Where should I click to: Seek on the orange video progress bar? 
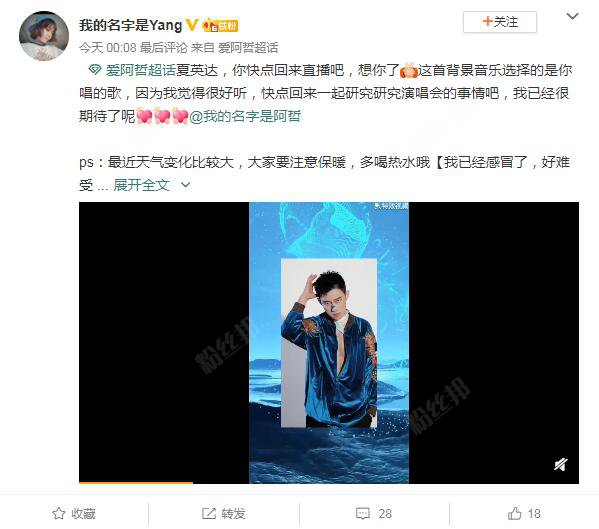click(329, 483)
